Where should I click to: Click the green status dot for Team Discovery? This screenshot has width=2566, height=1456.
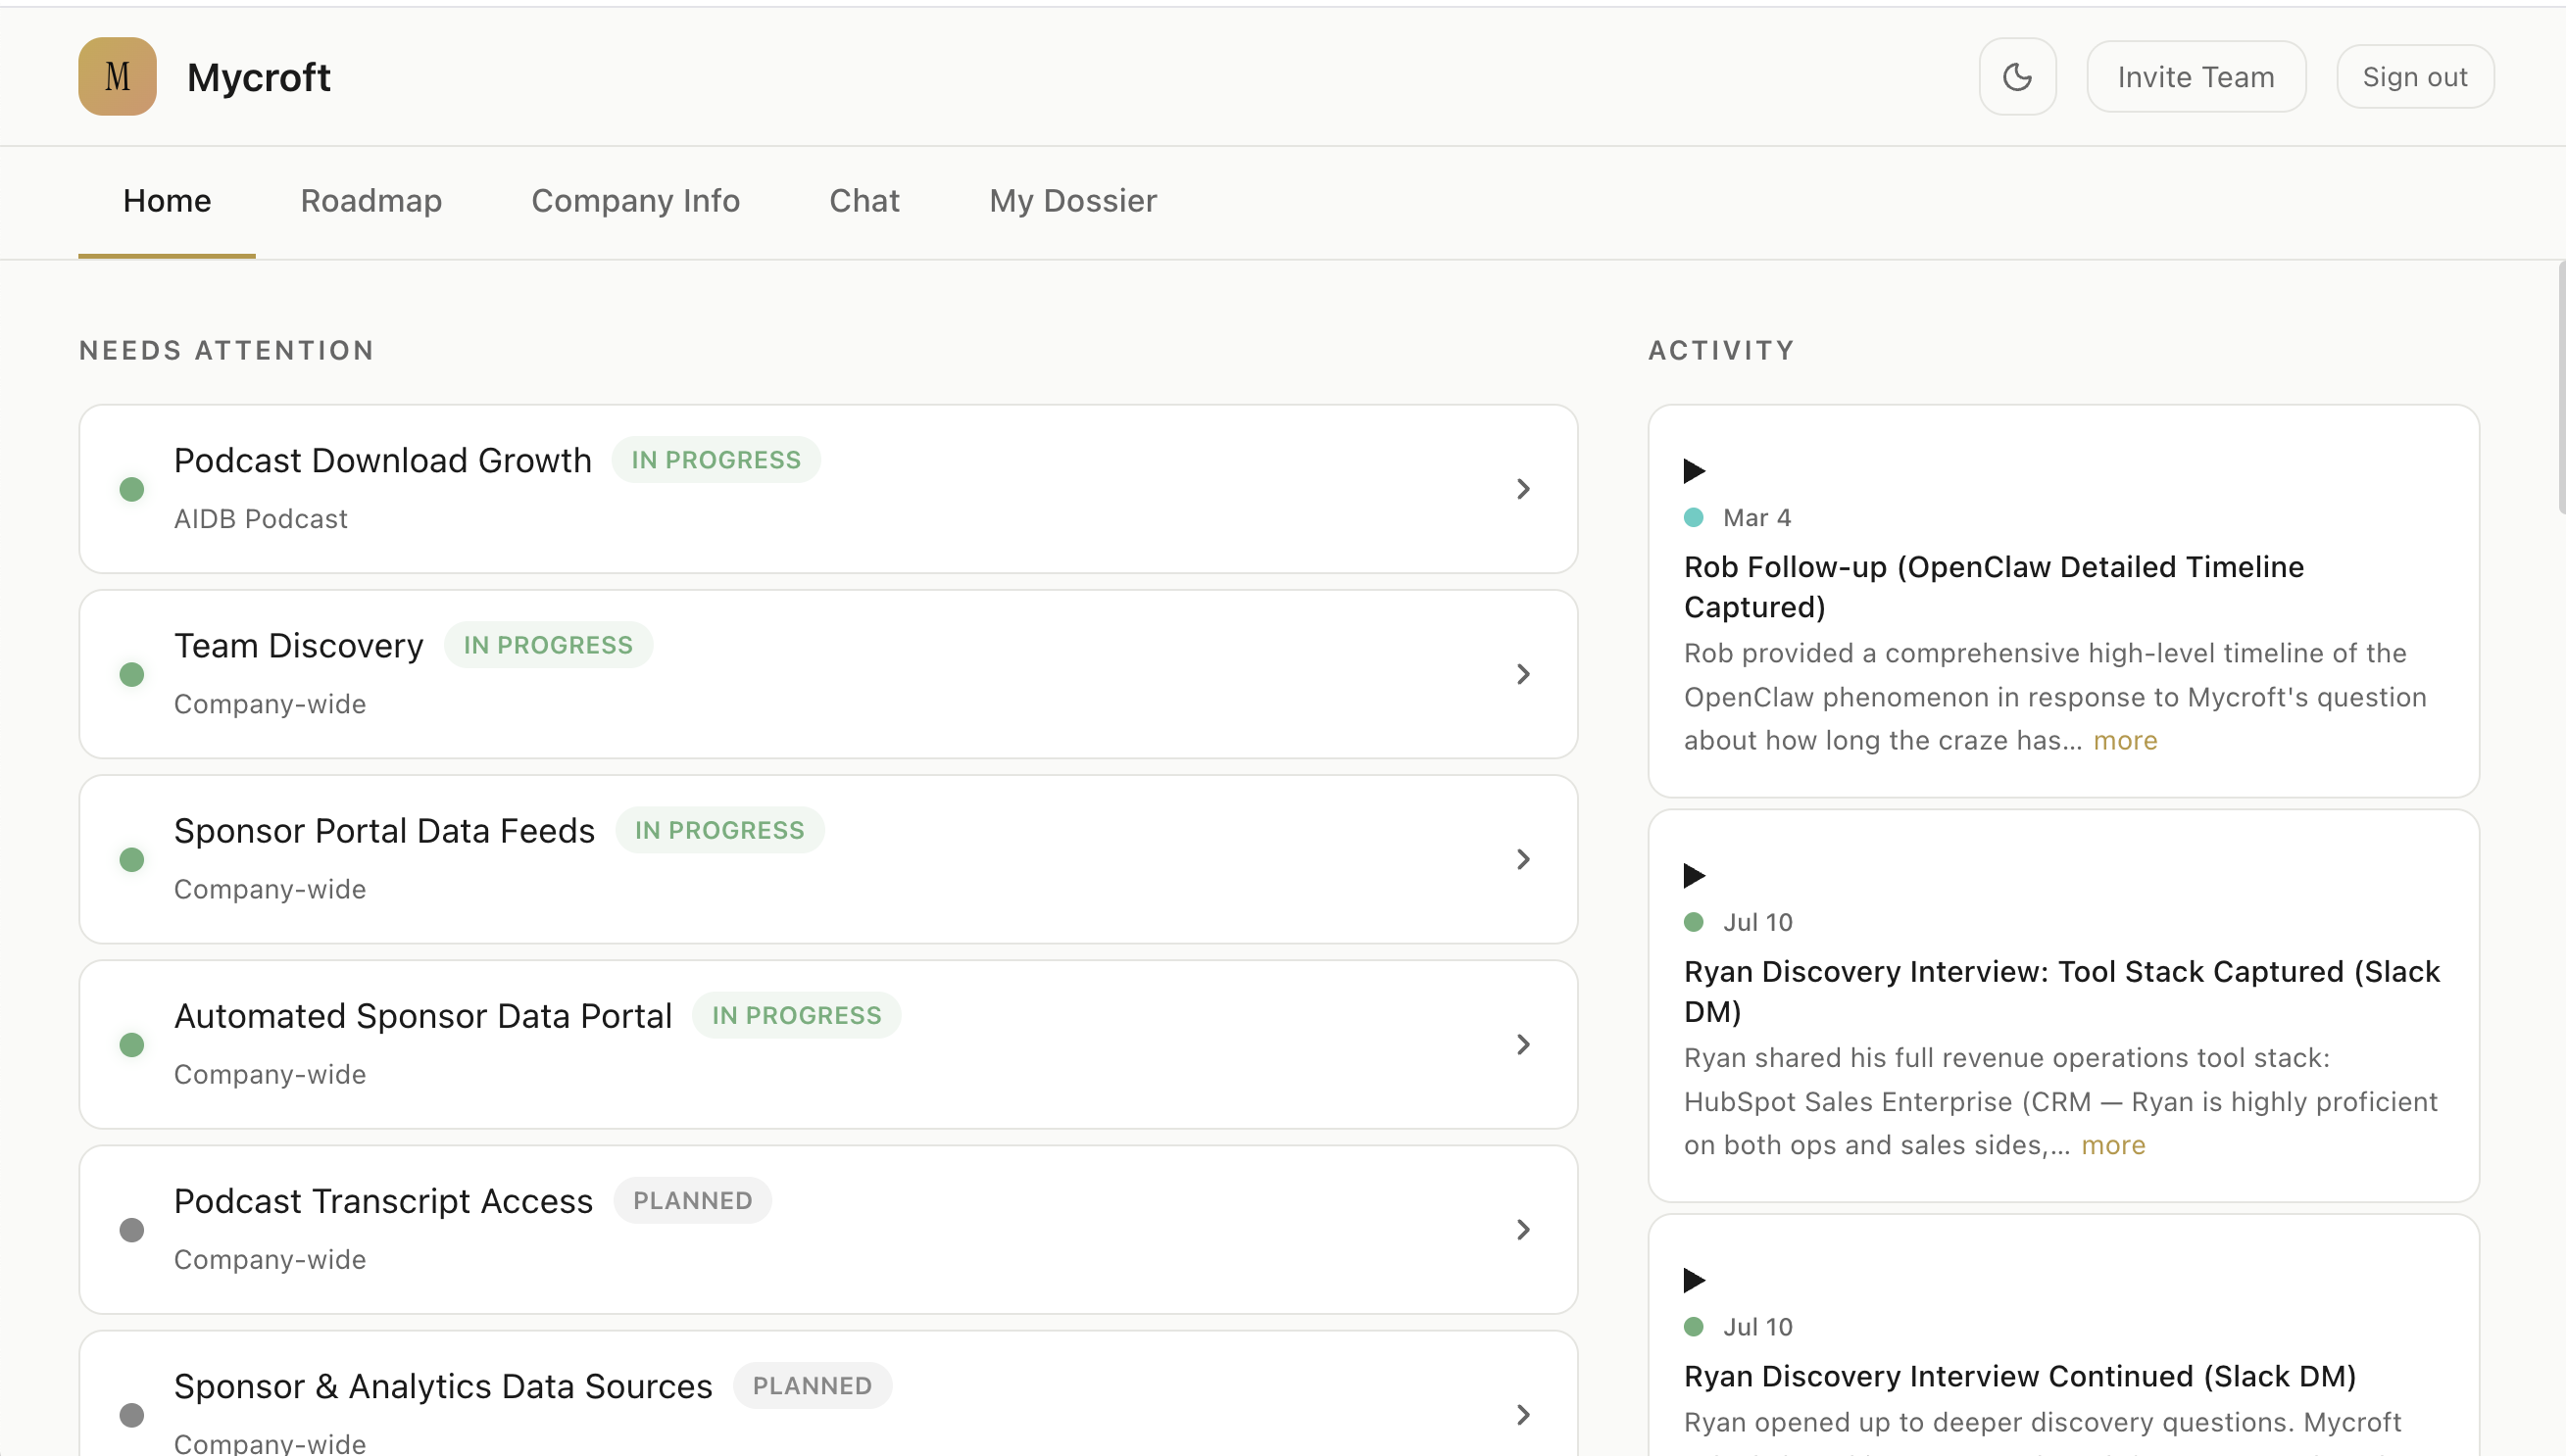coord(132,674)
